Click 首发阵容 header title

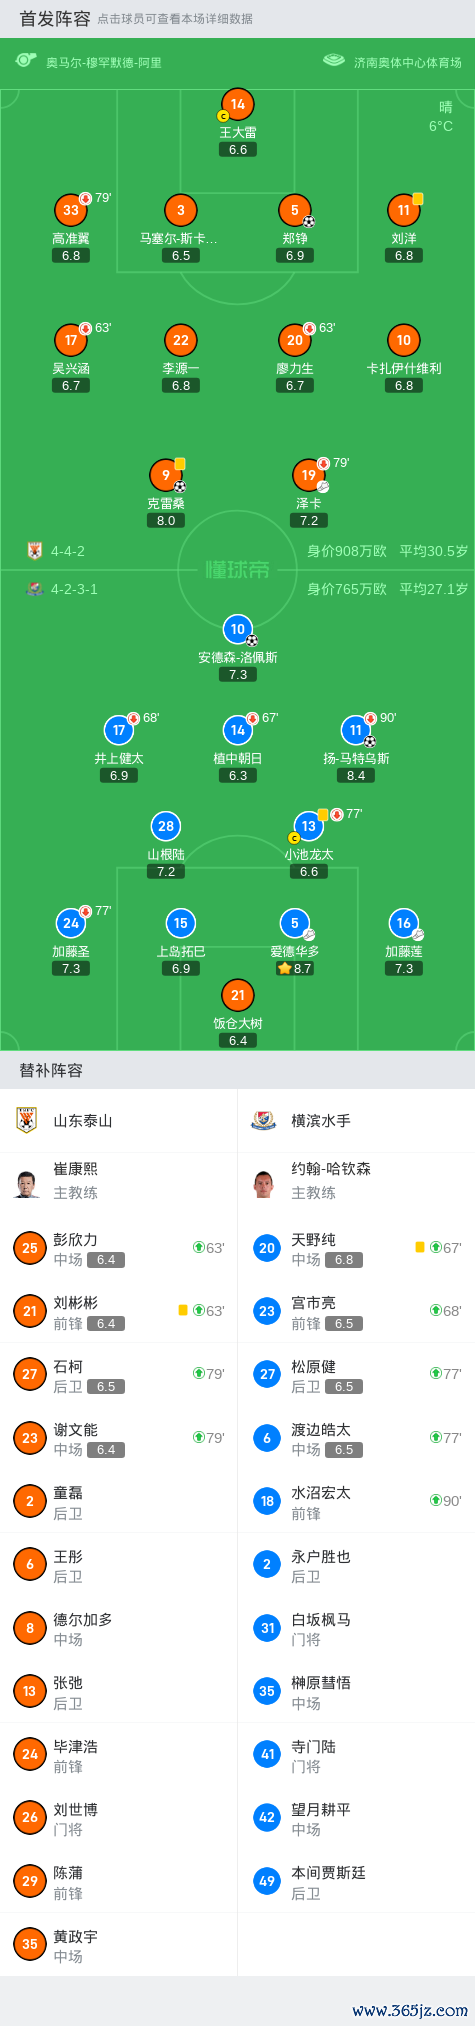point(55,18)
